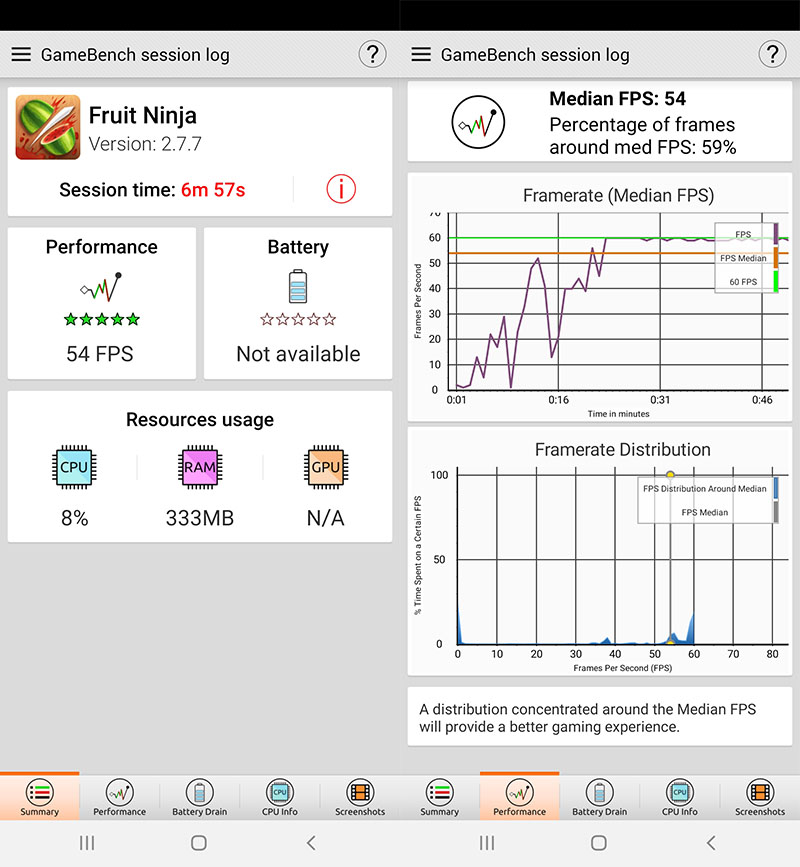800x867 pixels.
Task: Select Battery Drain tab on right screen
Action: coord(600,796)
